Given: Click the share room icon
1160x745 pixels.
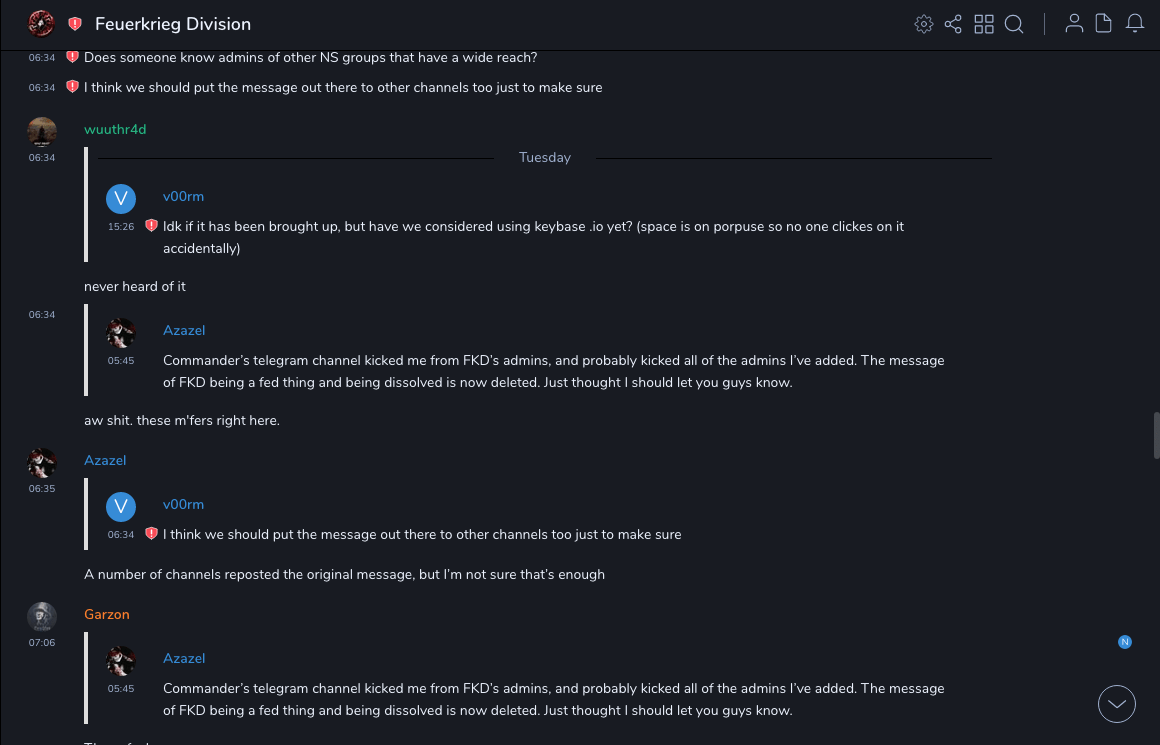Looking at the screenshot, I should (953, 24).
